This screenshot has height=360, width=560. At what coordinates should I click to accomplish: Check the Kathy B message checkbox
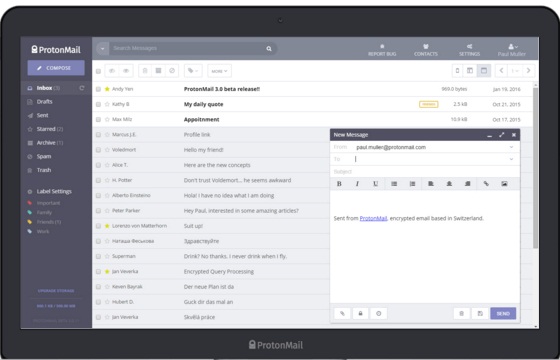(x=98, y=104)
